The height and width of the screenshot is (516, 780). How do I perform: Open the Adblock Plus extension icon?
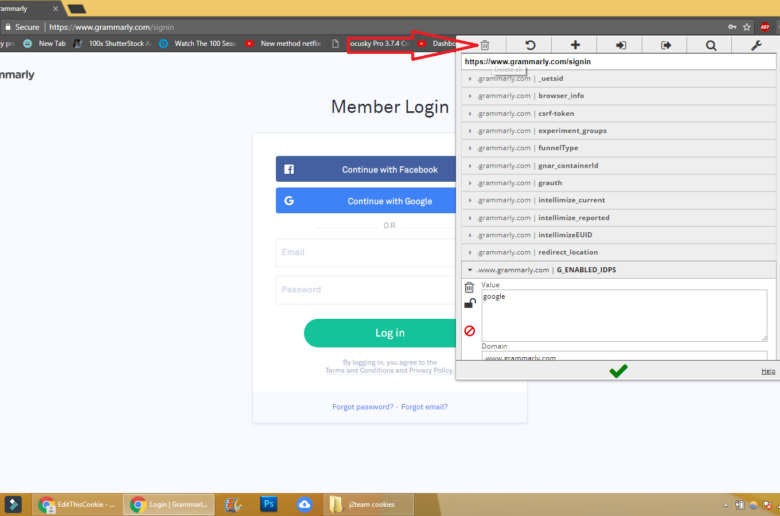765,27
